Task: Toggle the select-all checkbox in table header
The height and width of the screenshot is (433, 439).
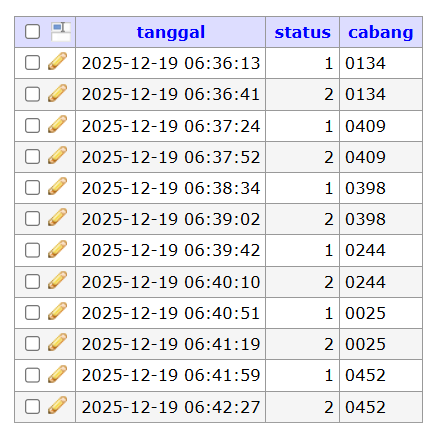Action: 33,32
